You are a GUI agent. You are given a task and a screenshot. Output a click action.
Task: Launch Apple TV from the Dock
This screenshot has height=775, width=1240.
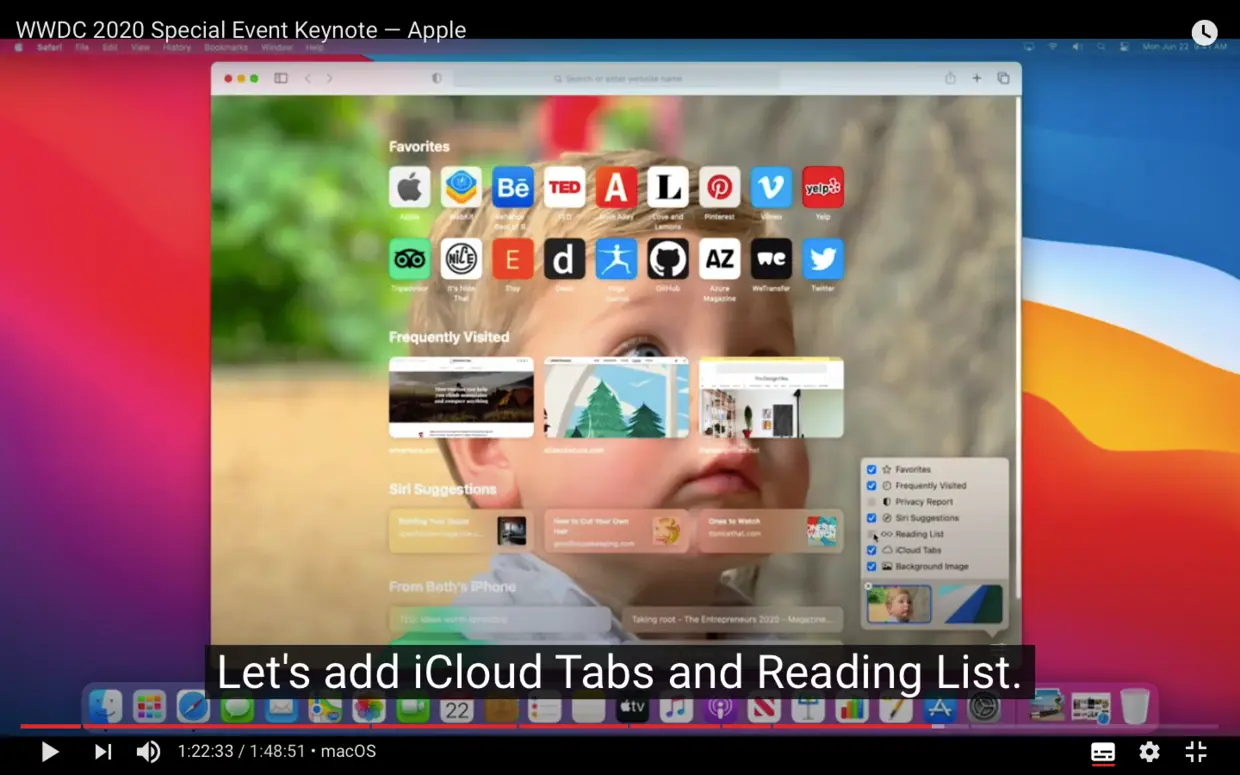coord(632,707)
